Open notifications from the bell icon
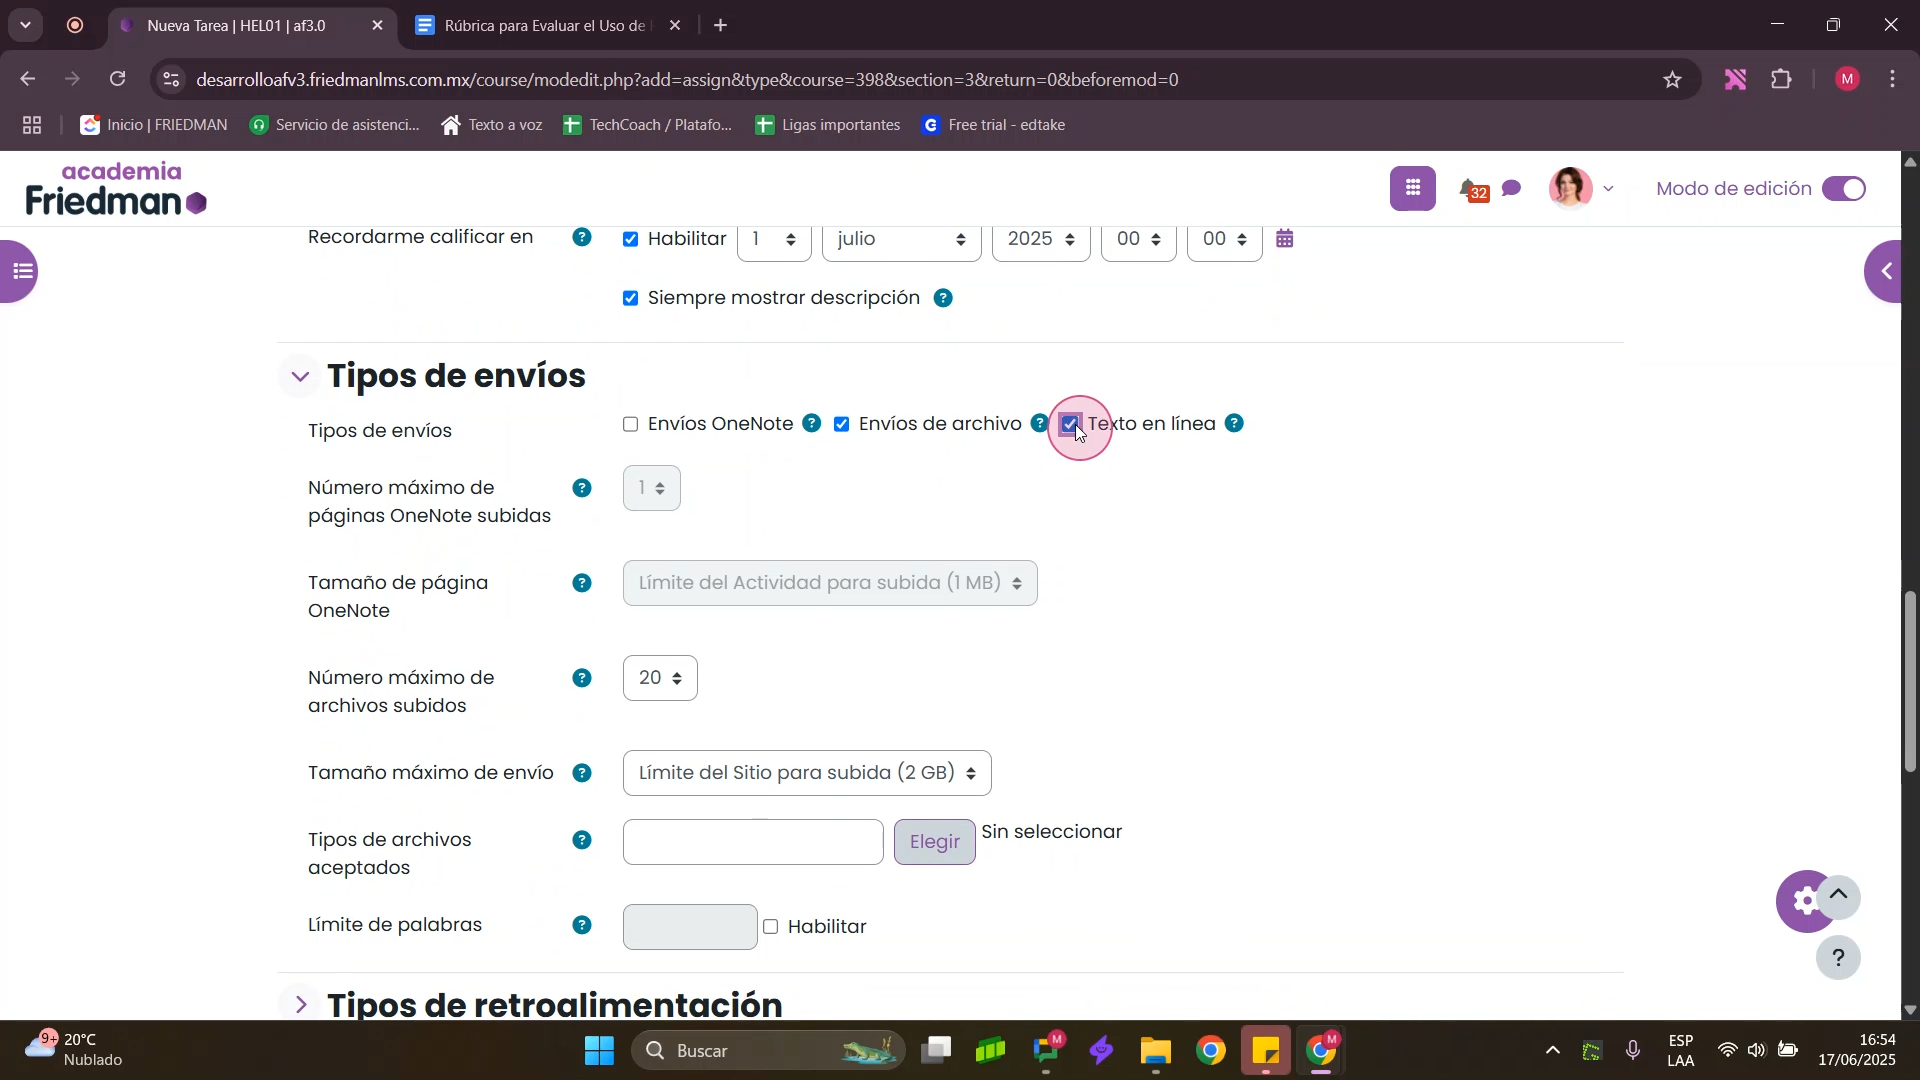The height and width of the screenshot is (1080, 1920). [x=1470, y=188]
